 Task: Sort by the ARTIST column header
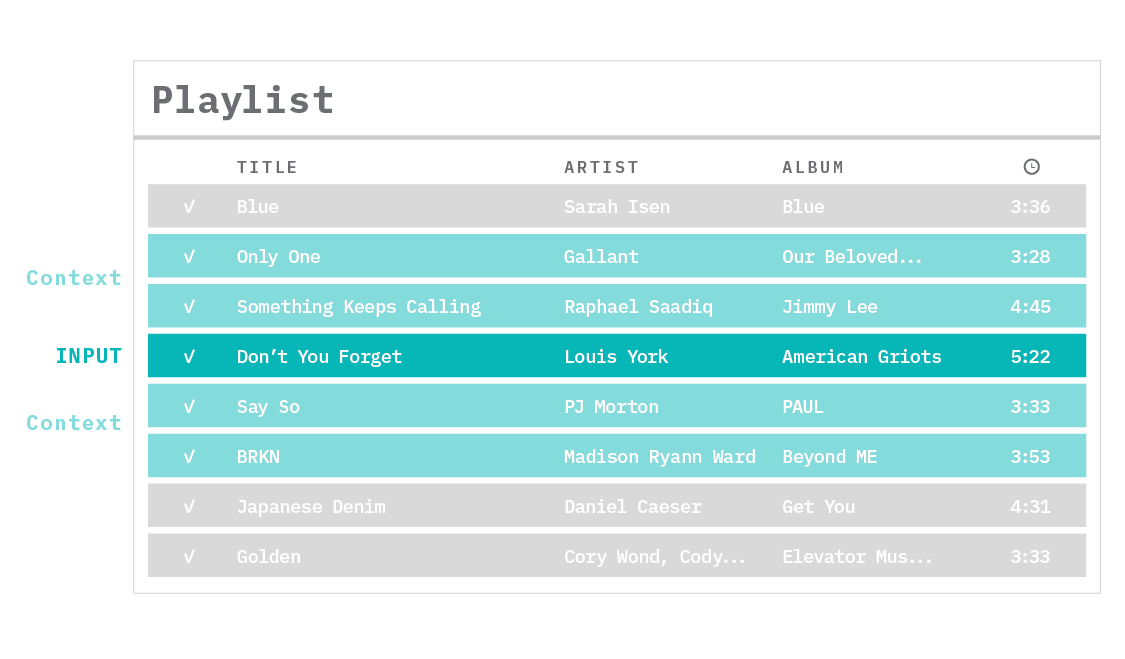(x=601, y=167)
